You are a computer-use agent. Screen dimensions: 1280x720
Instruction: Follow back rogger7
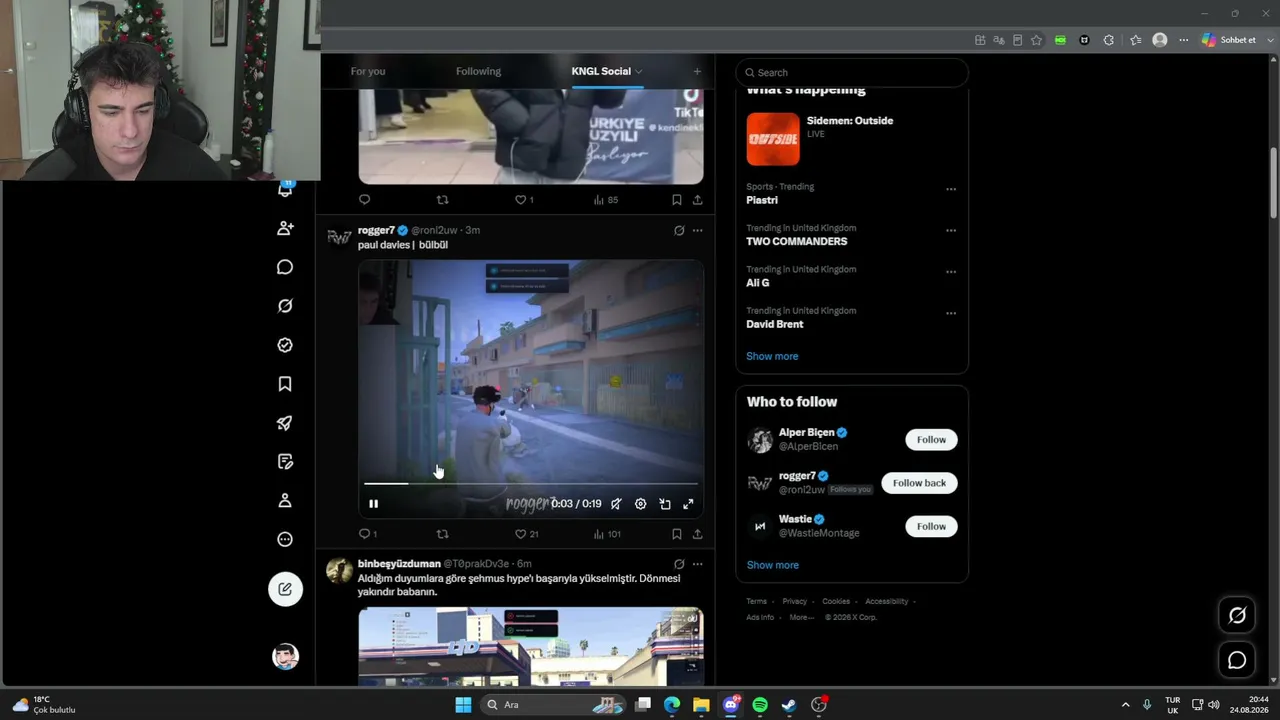pos(919,483)
